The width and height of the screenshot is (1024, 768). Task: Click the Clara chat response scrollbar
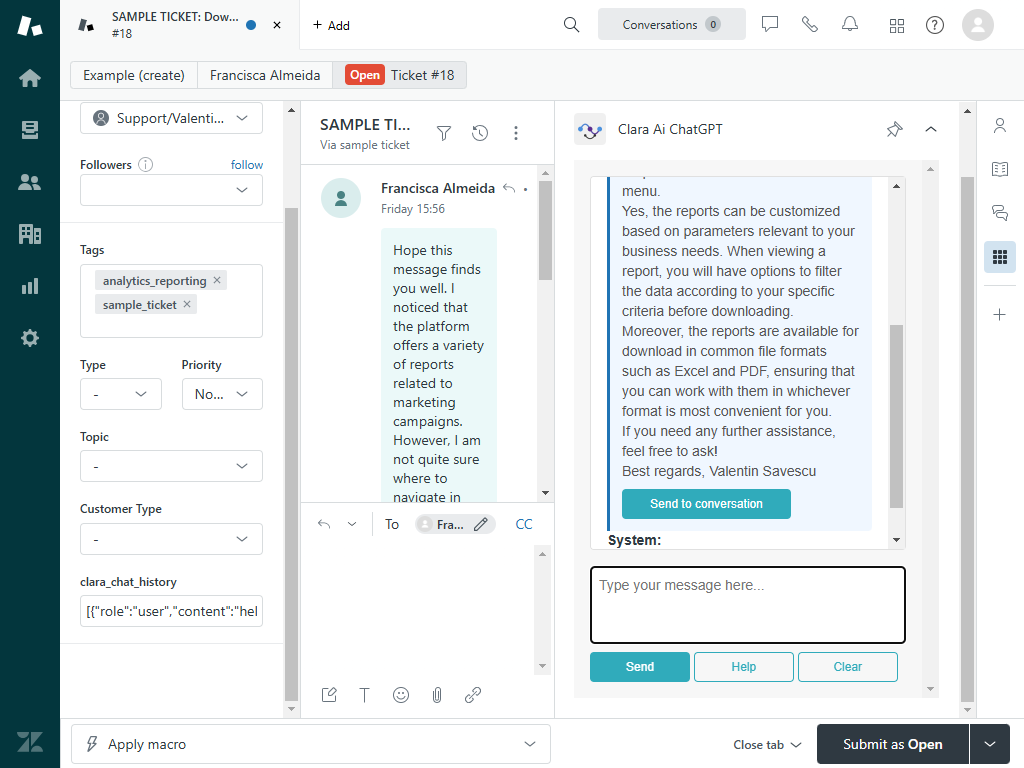coord(897,415)
